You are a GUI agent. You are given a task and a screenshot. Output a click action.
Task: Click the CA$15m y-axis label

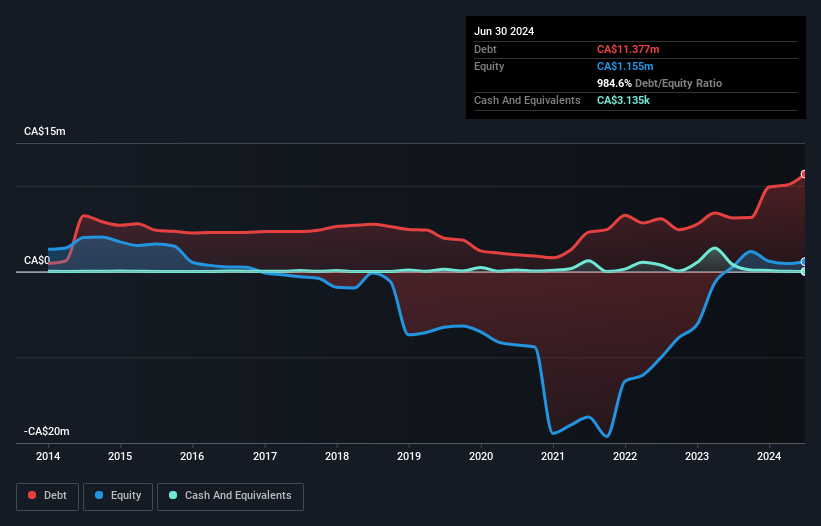pyautogui.click(x=45, y=131)
